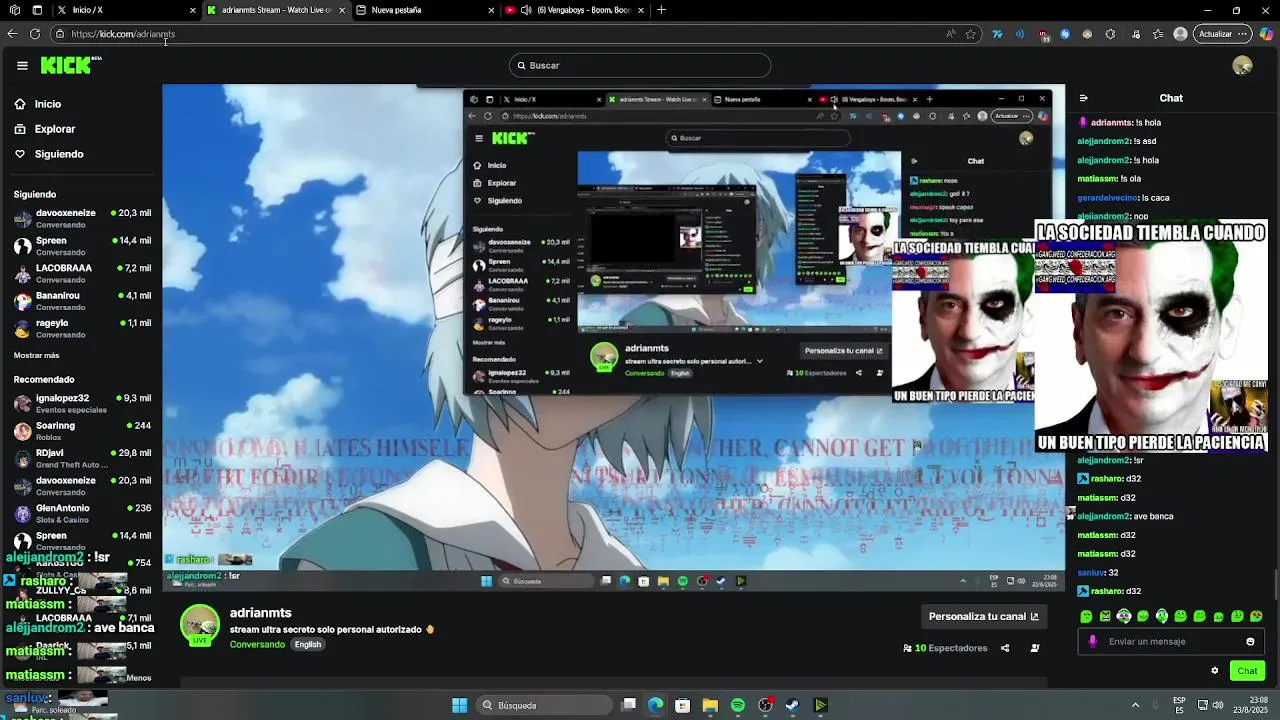
Task: Share the stream via share icon
Action: 1005,648
